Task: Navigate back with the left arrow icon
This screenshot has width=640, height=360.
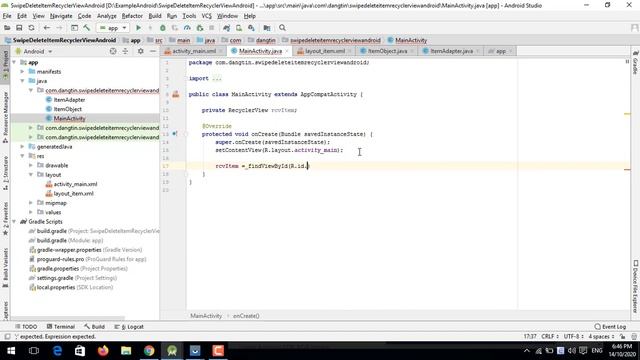Action: click(47, 28)
